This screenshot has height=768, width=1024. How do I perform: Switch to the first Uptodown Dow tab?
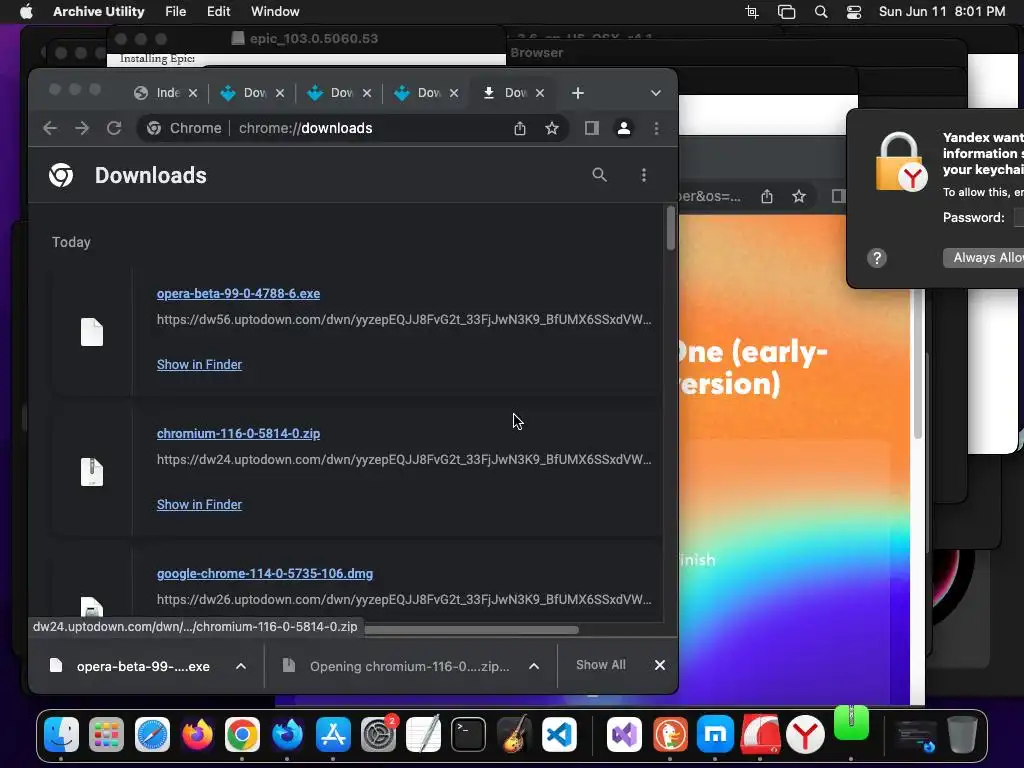point(253,93)
